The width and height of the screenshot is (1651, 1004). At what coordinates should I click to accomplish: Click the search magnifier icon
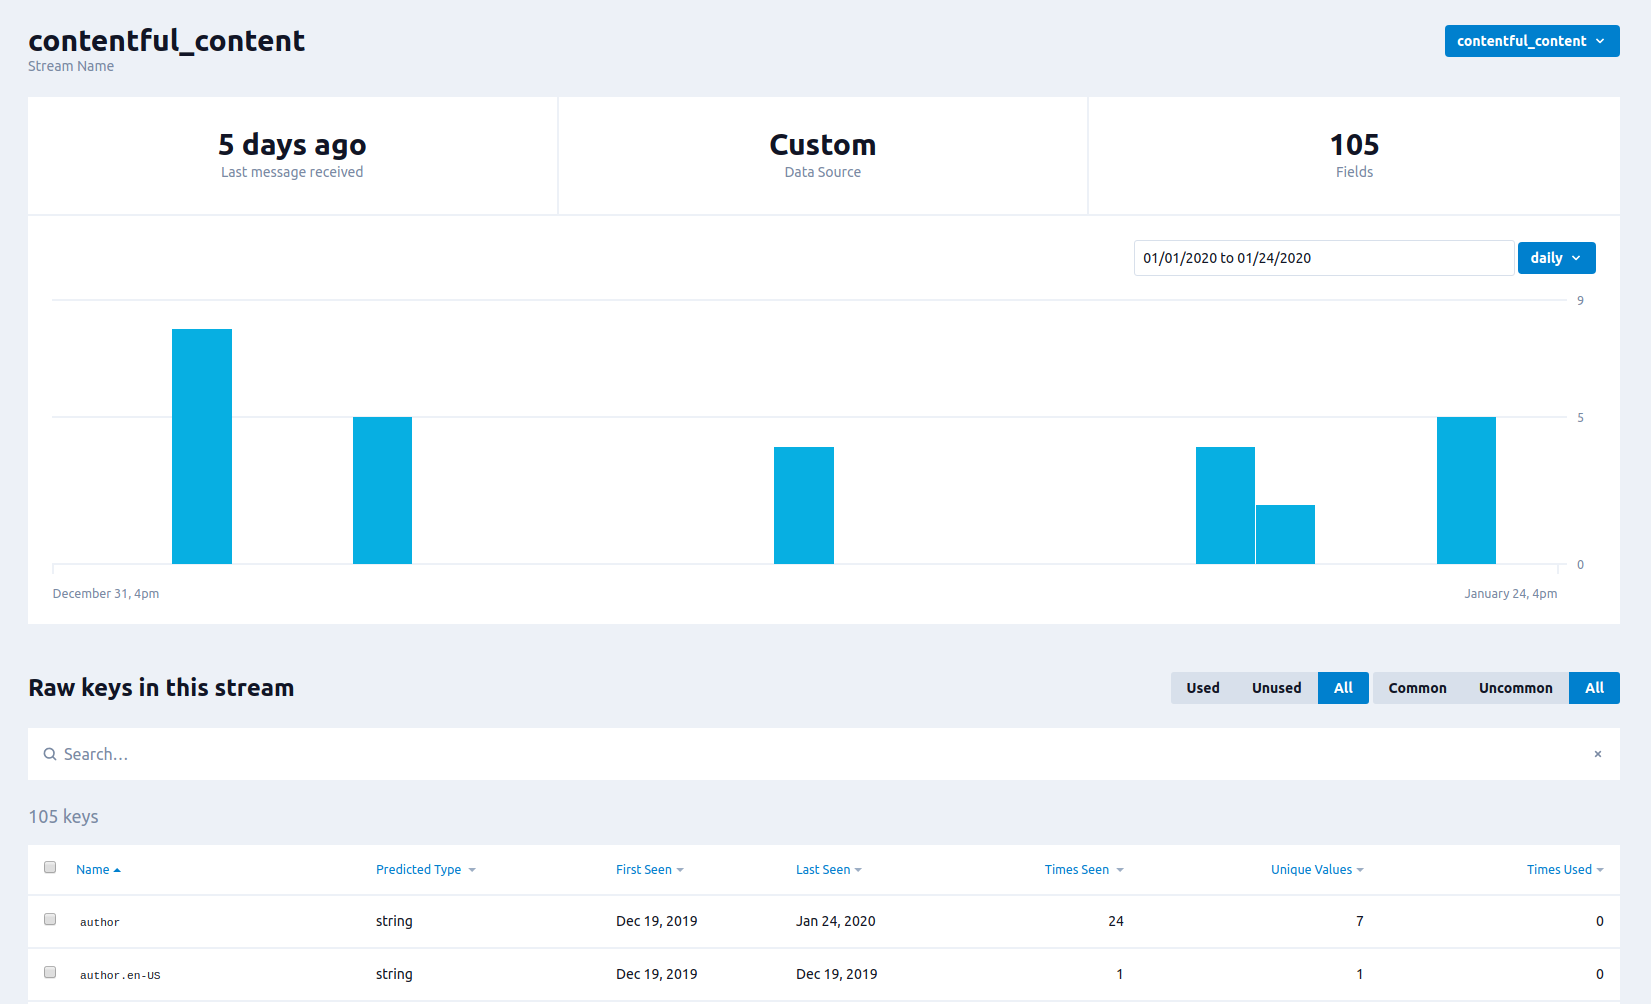click(49, 754)
